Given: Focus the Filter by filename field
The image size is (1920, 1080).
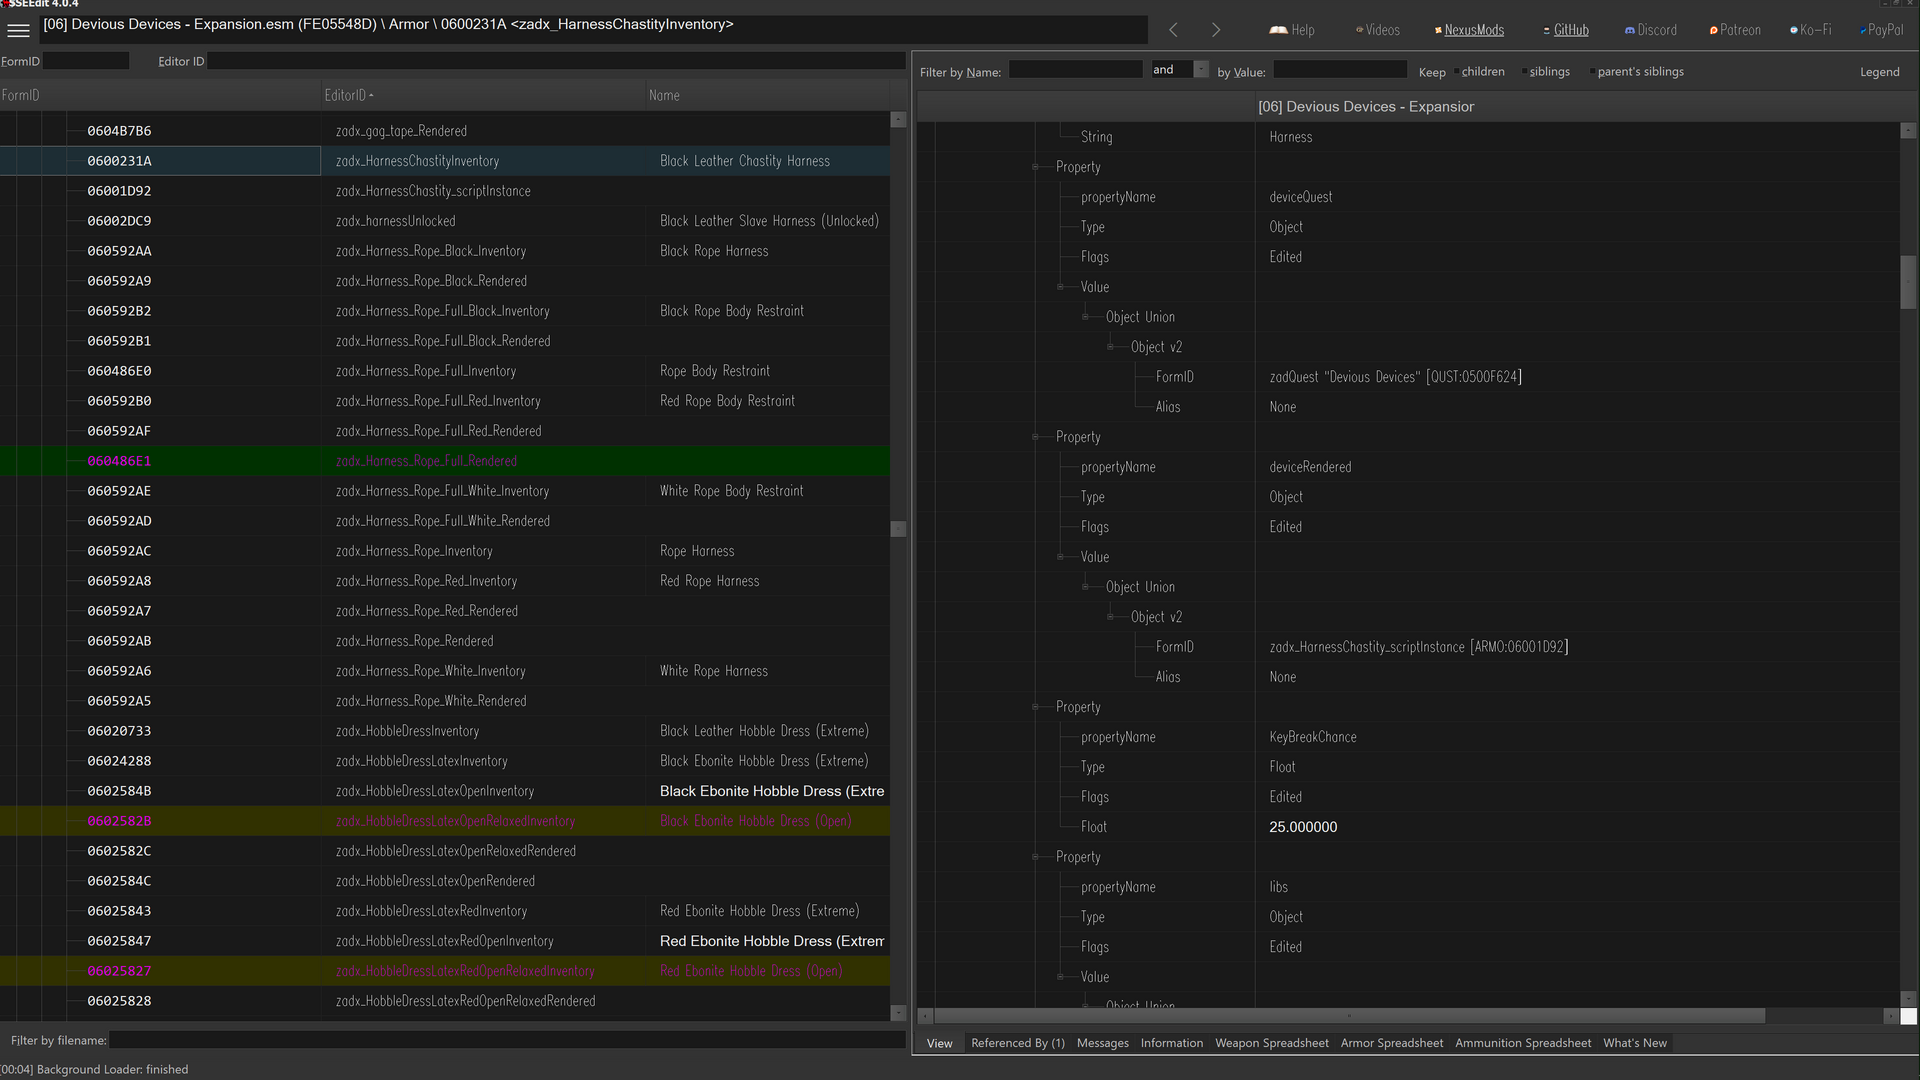Looking at the screenshot, I should (507, 1040).
